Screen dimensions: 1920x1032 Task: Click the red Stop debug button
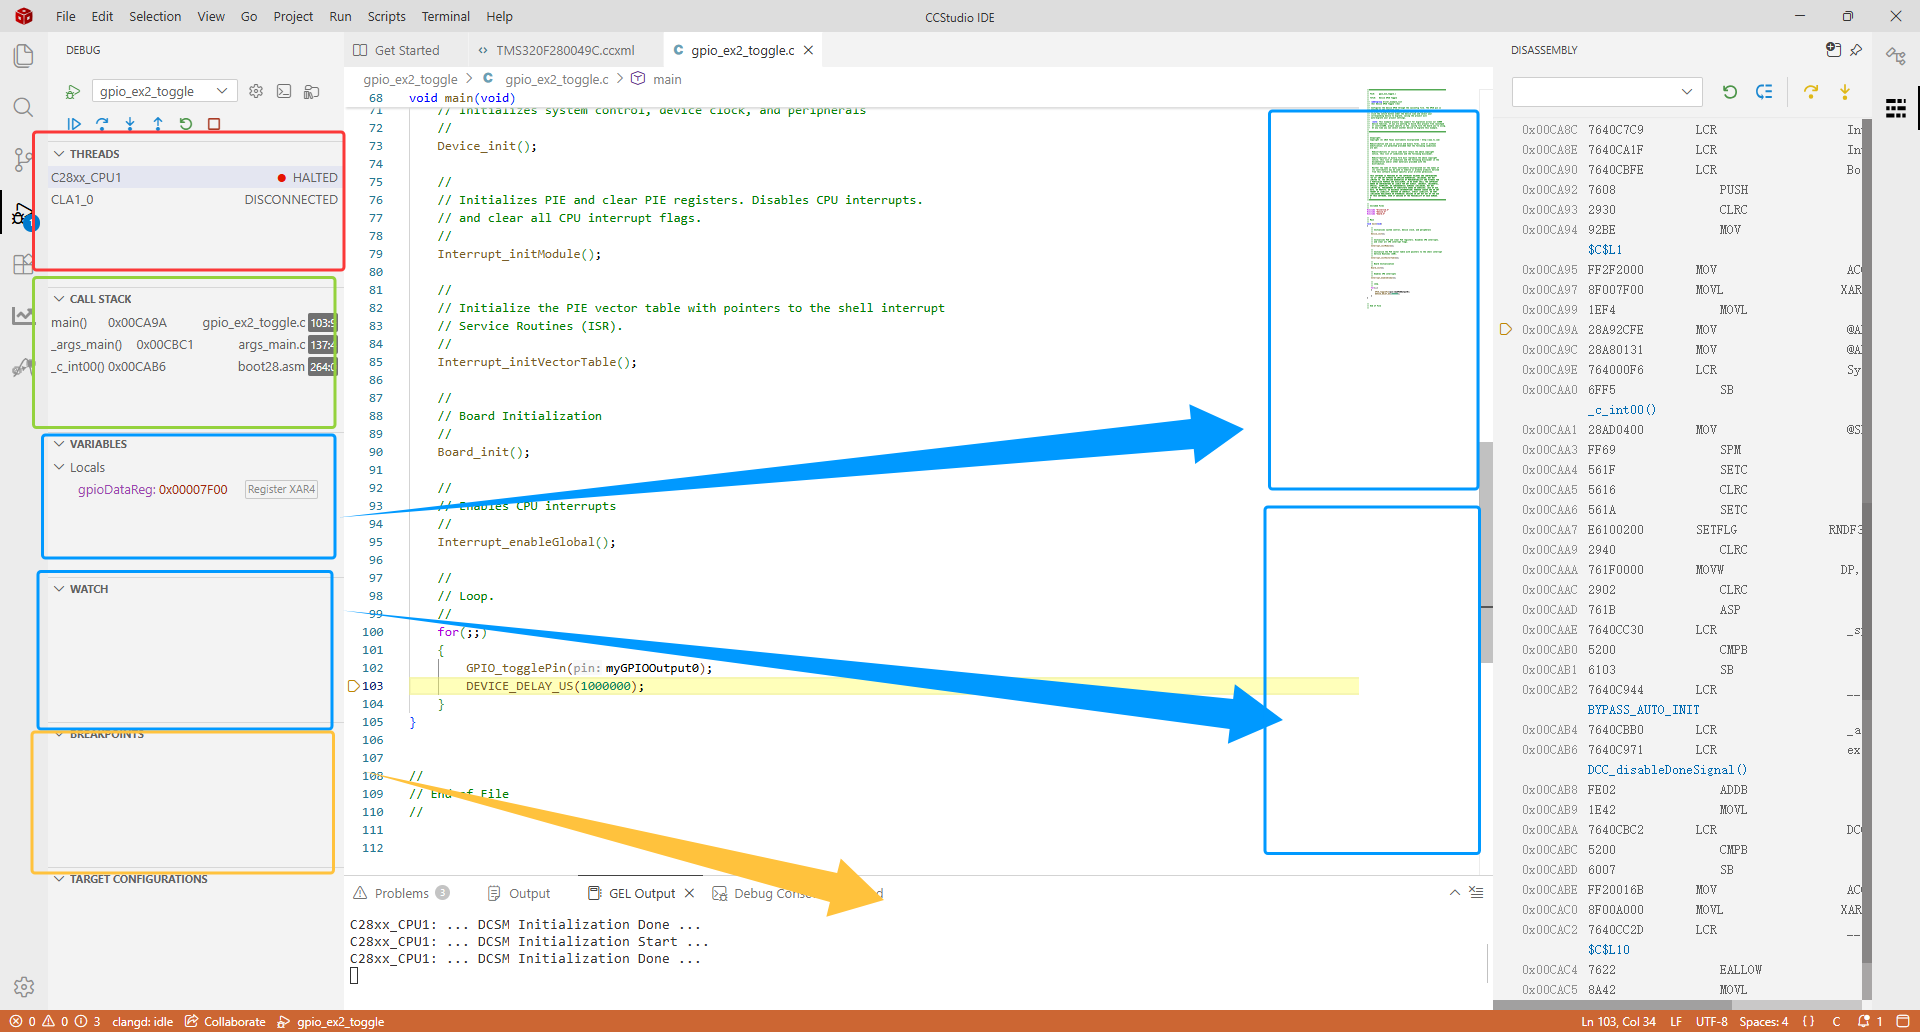[214, 124]
